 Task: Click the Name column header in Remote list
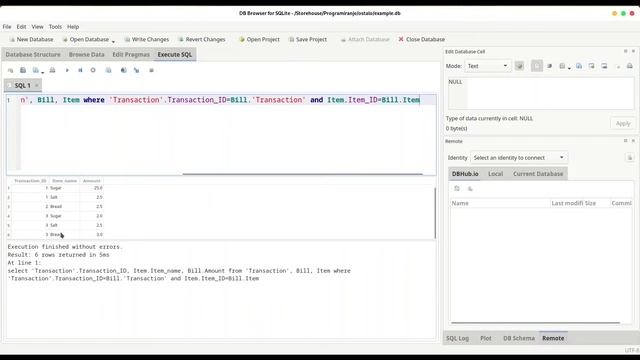[500, 203]
